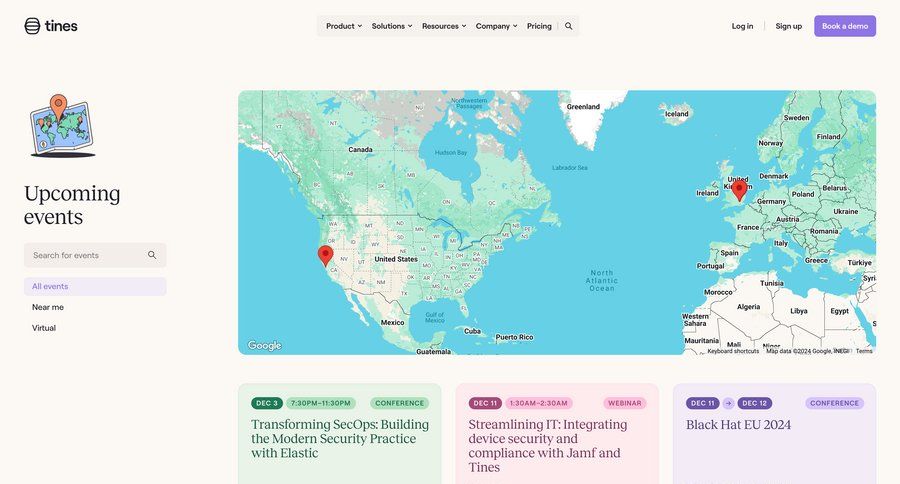Open the Black Hat EU 2024 event
Image resolution: width=900 pixels, height=484 pixels.
click(738, 425)
